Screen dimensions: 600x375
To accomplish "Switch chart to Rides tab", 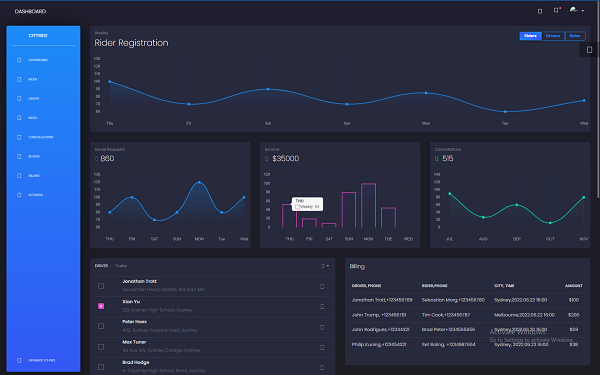I will tap(575, 36).
